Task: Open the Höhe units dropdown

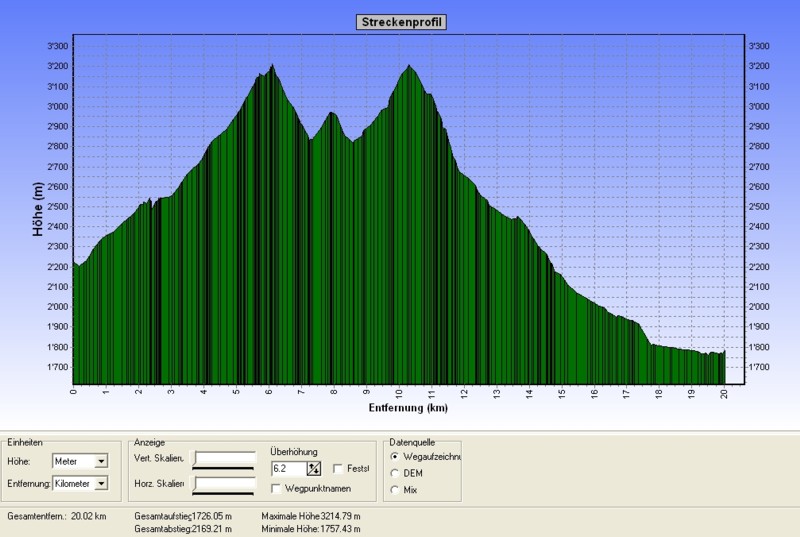Action: (x=101, y=461)
